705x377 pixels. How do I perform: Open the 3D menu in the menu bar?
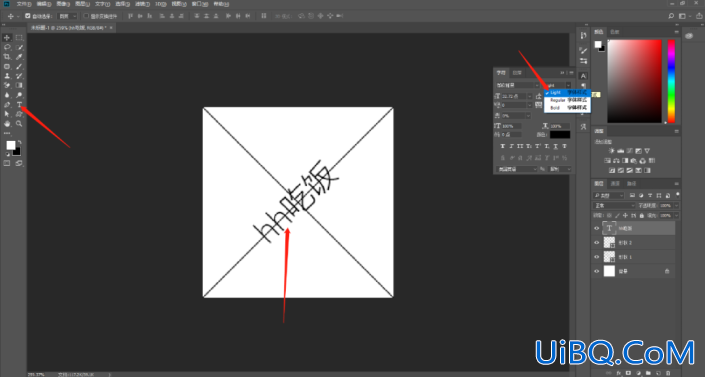click(161, 4)
